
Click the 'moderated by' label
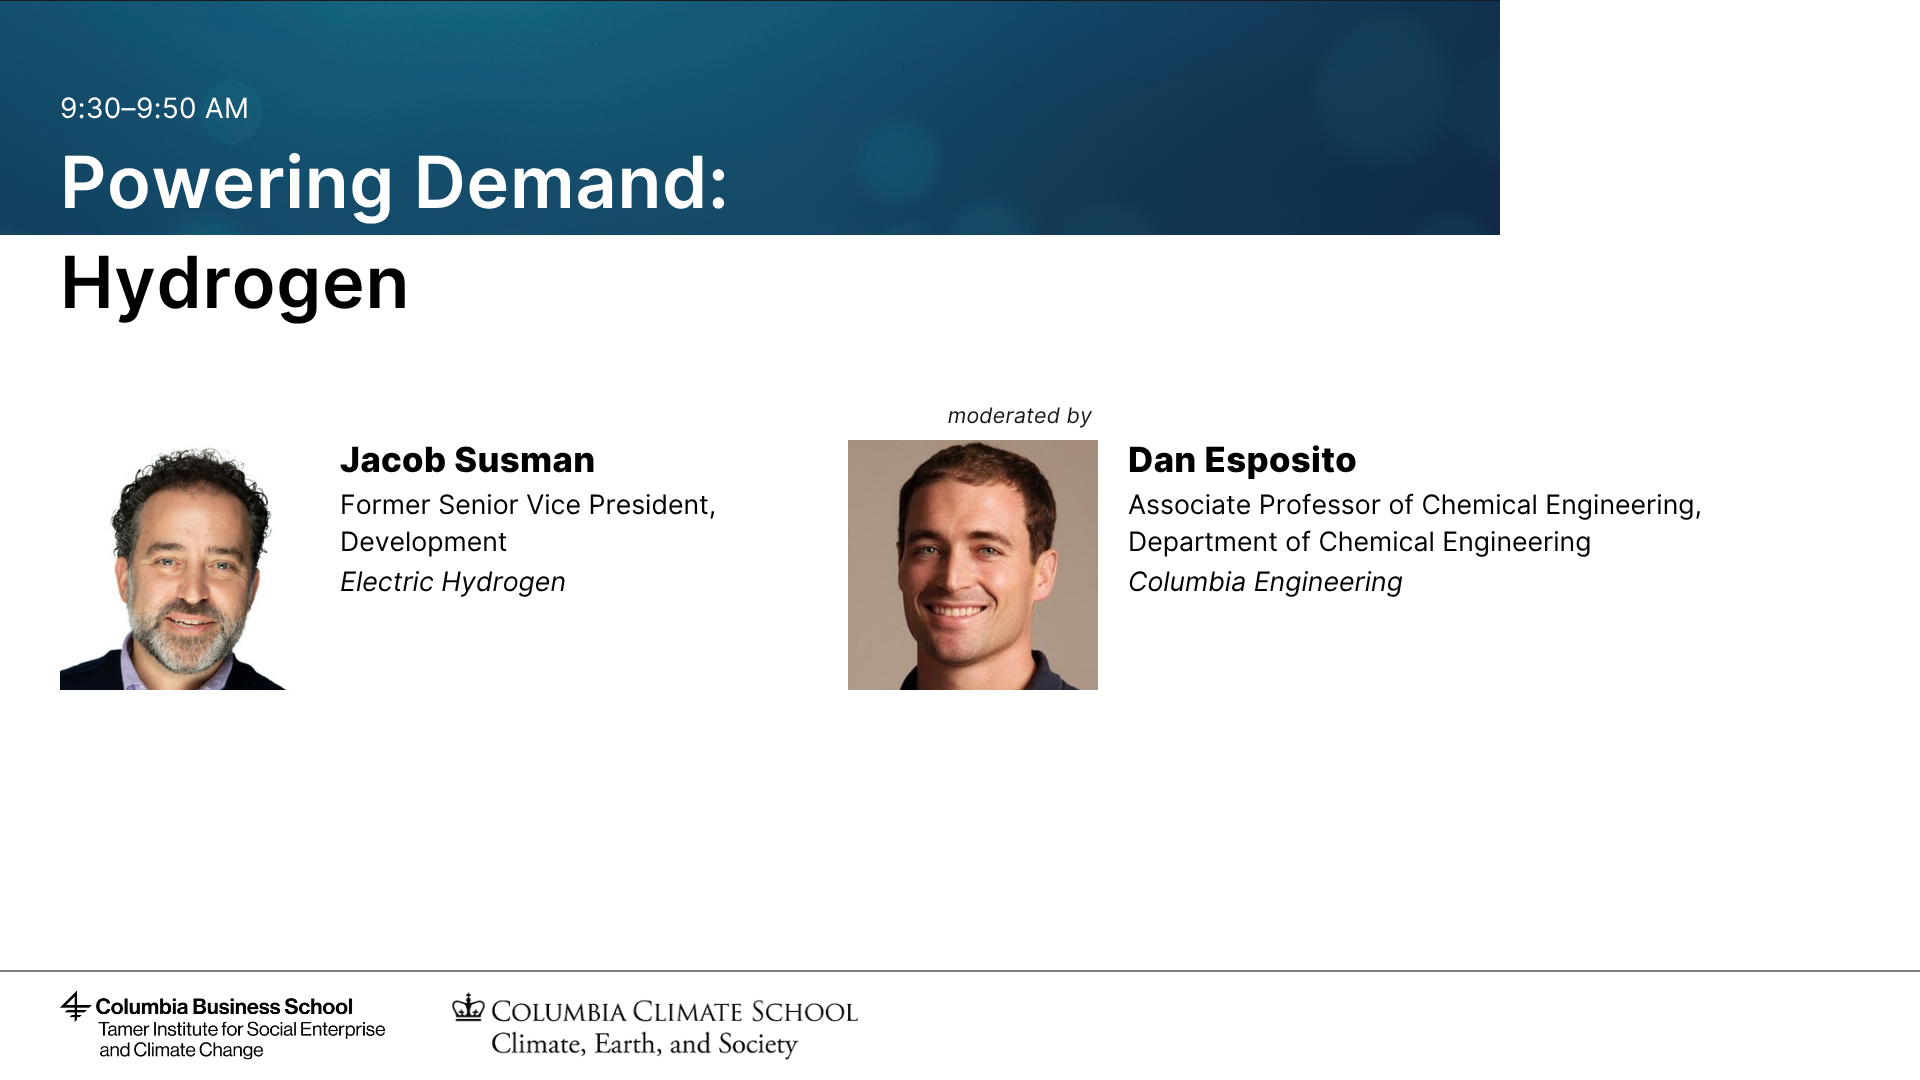point(1019,416)
